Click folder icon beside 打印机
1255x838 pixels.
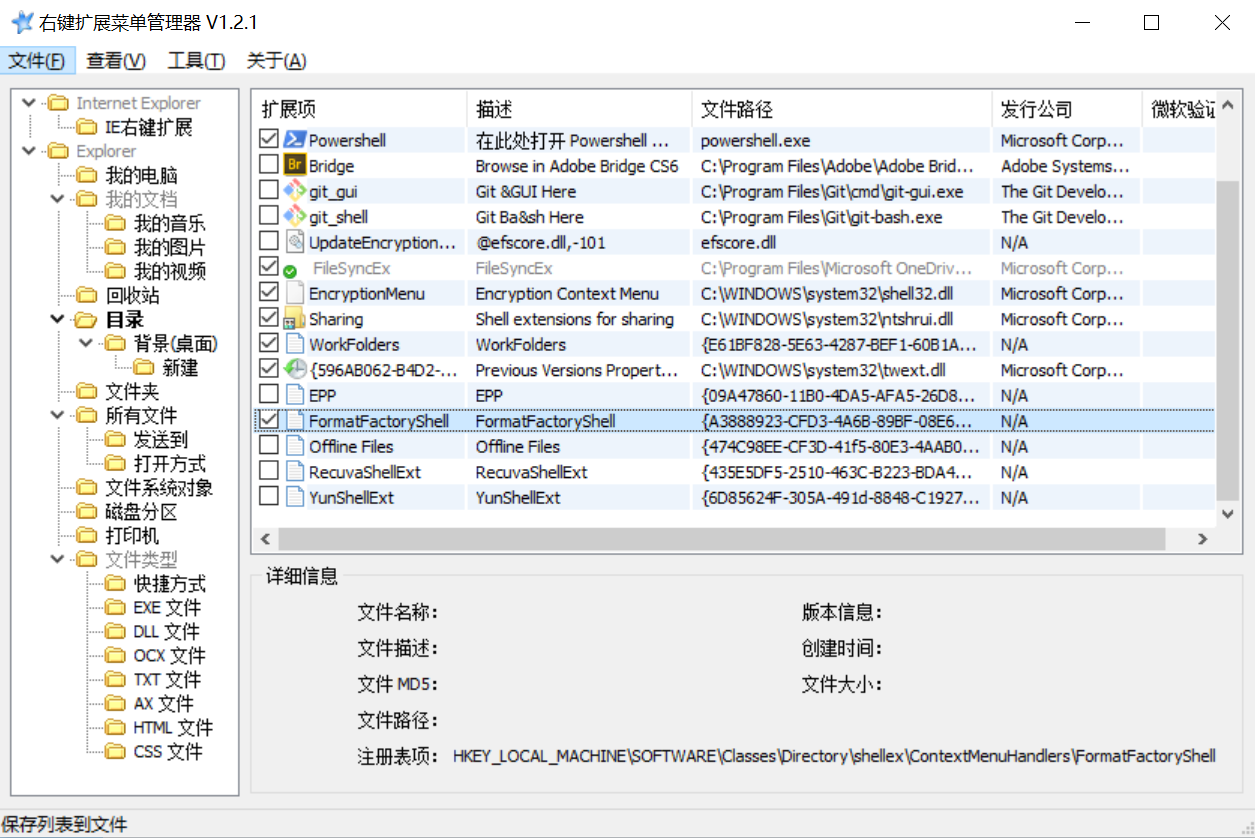(88, 535)
